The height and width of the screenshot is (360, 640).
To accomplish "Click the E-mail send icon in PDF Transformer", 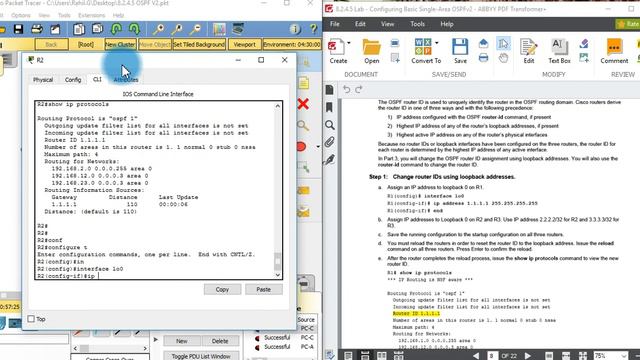I will [x=483, y=43].
